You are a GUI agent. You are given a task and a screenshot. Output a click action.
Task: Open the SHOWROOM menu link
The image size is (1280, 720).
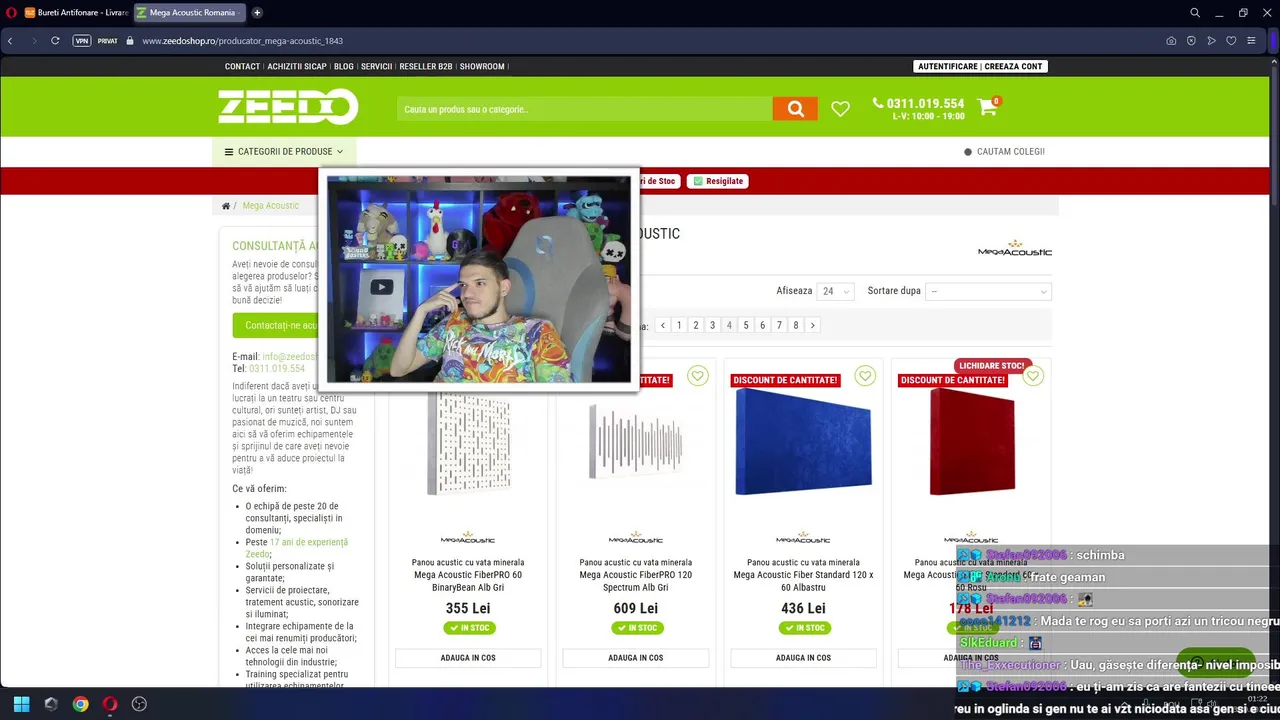[482, 66]
